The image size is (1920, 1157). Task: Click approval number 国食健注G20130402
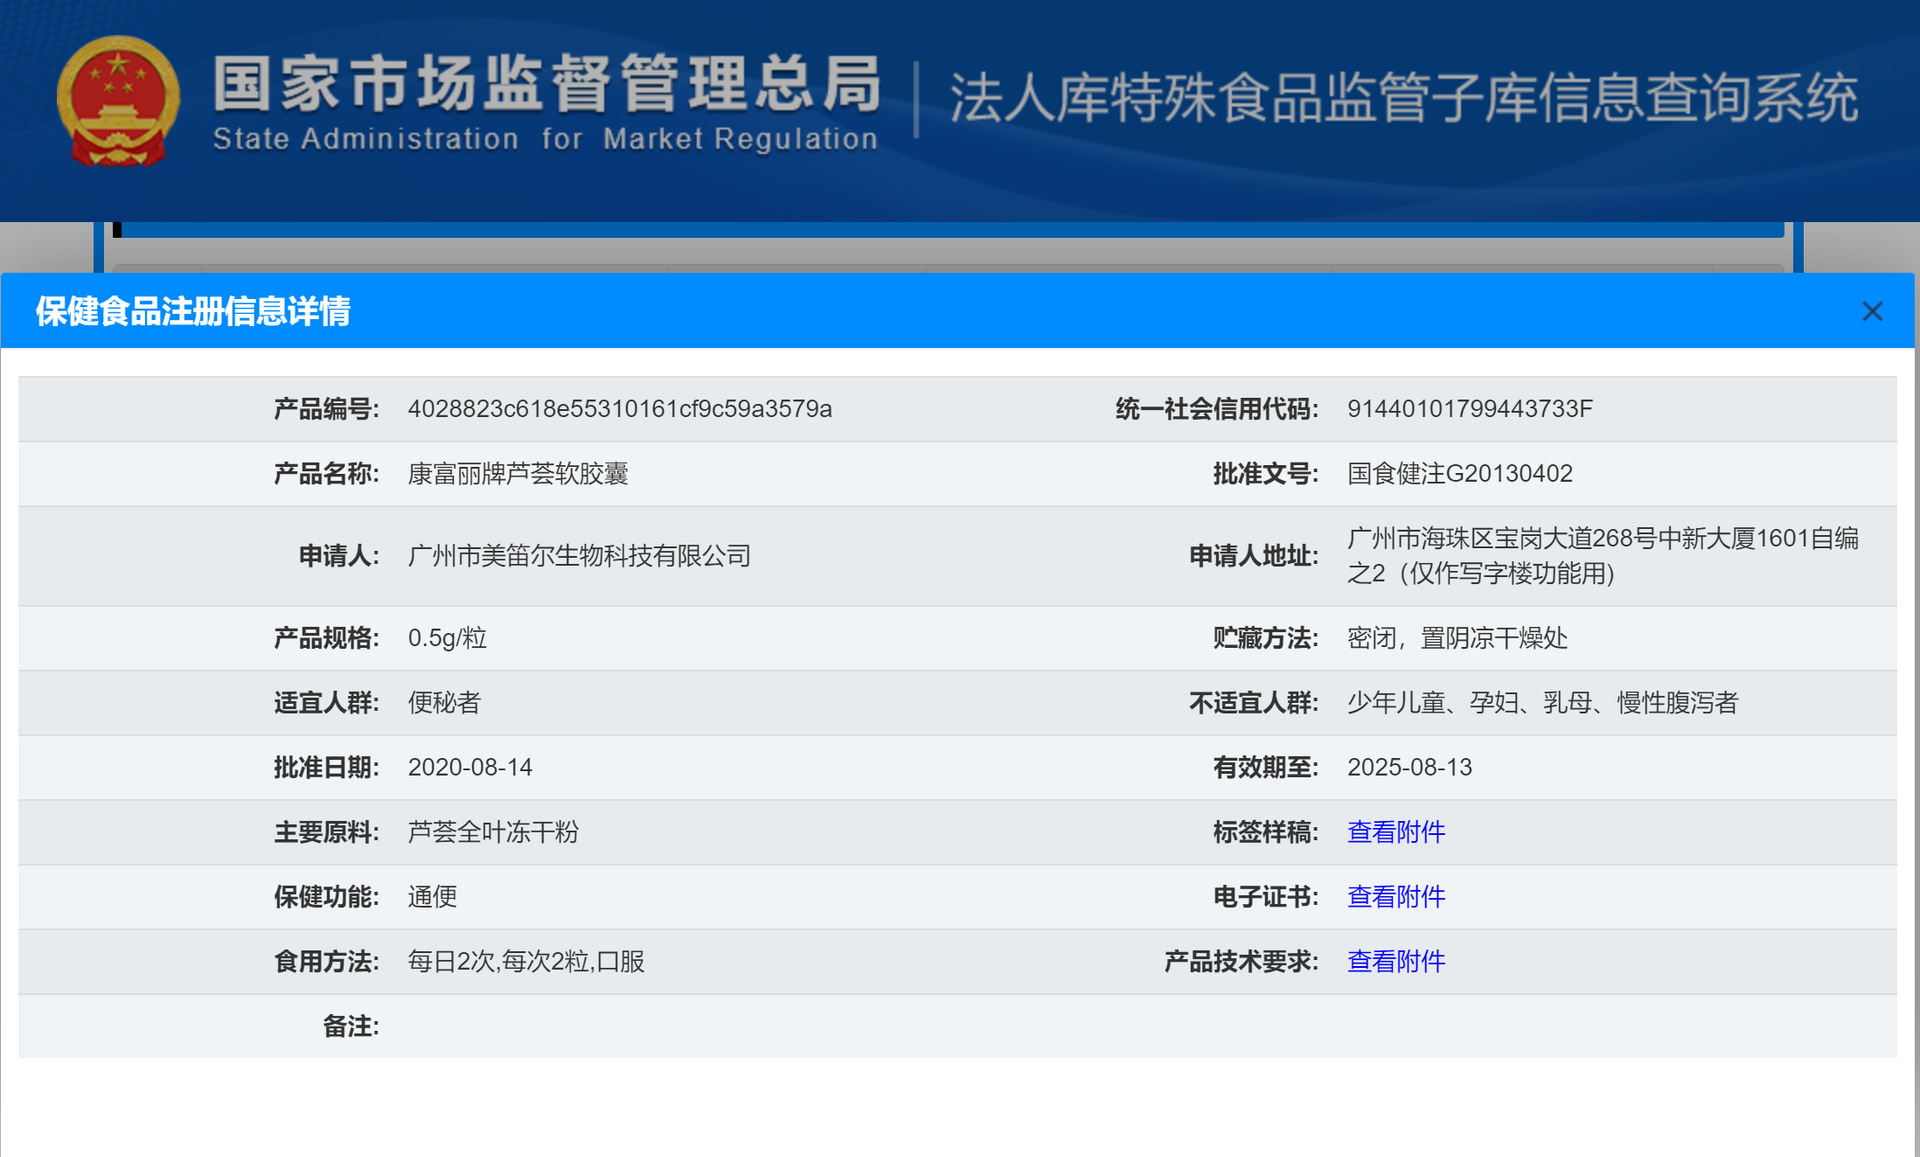pyautogui.click(x=1459, y=474)
